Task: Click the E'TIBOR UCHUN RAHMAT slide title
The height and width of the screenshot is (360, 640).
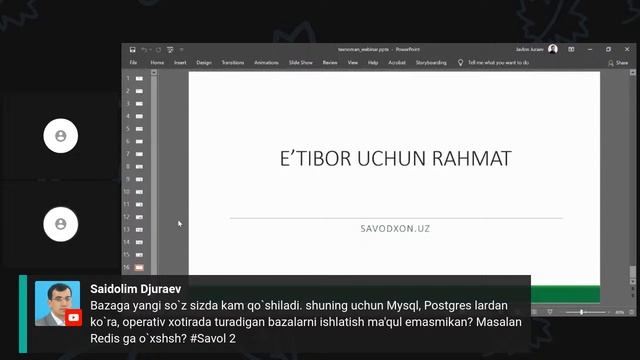Action: [396, 158]
